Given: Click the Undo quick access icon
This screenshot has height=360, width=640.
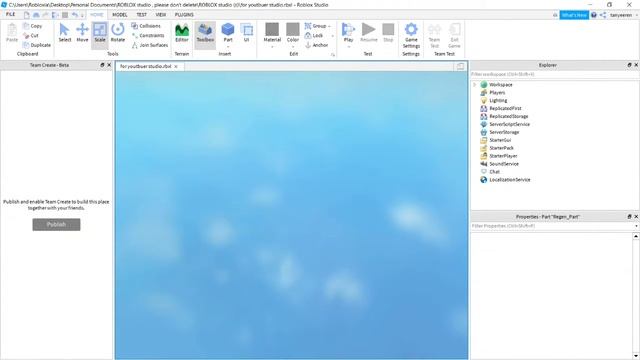Looking at the screenshot, I should 75,15.
